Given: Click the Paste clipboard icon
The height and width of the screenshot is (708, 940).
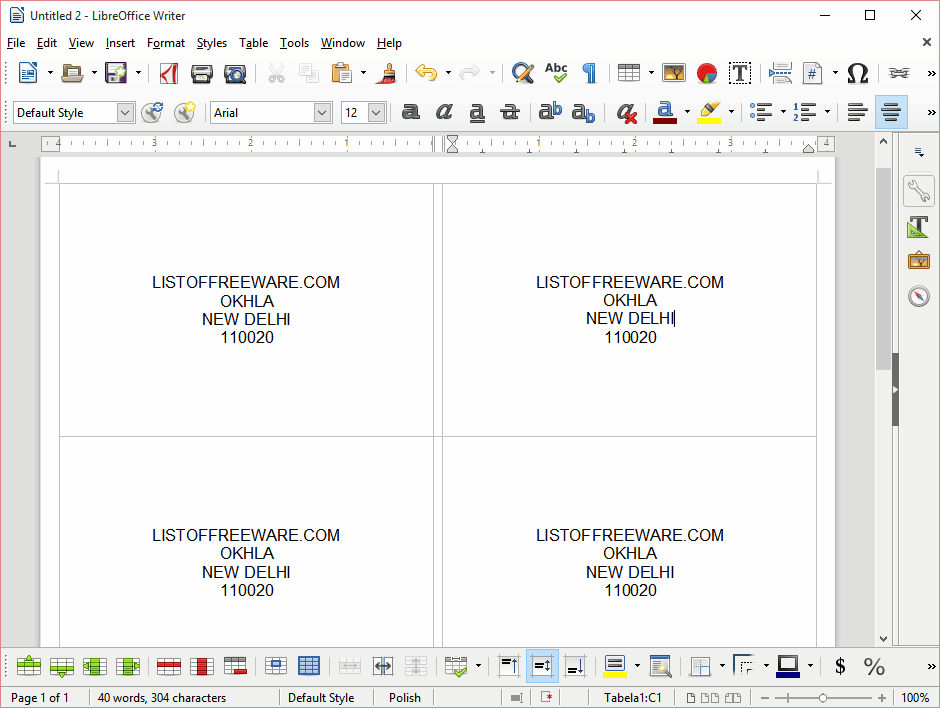Looking at the screenshot, I should 342,73.
